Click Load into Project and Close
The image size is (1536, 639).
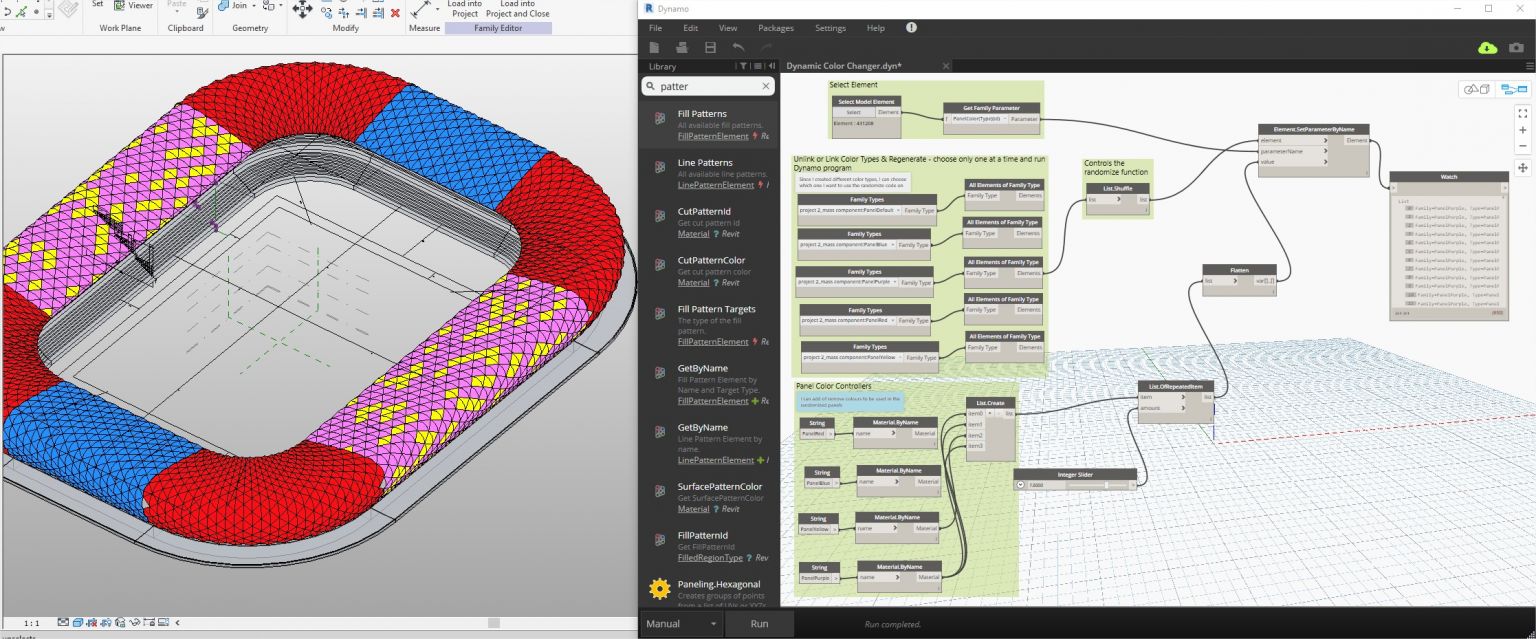518,9
